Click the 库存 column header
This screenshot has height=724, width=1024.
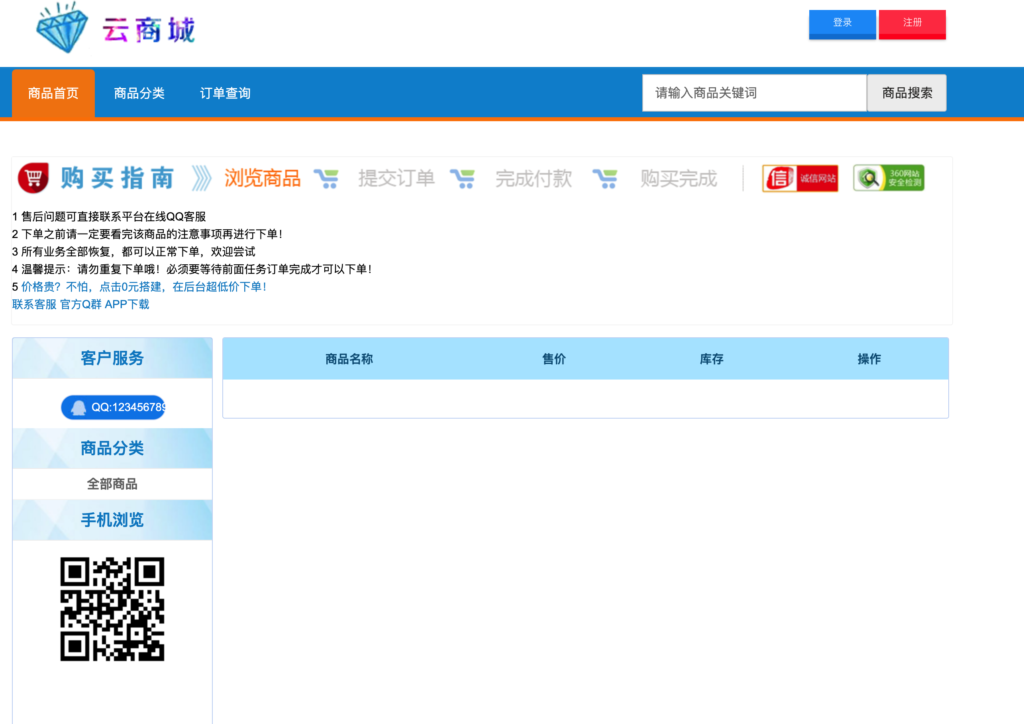(x=711, y=359)
